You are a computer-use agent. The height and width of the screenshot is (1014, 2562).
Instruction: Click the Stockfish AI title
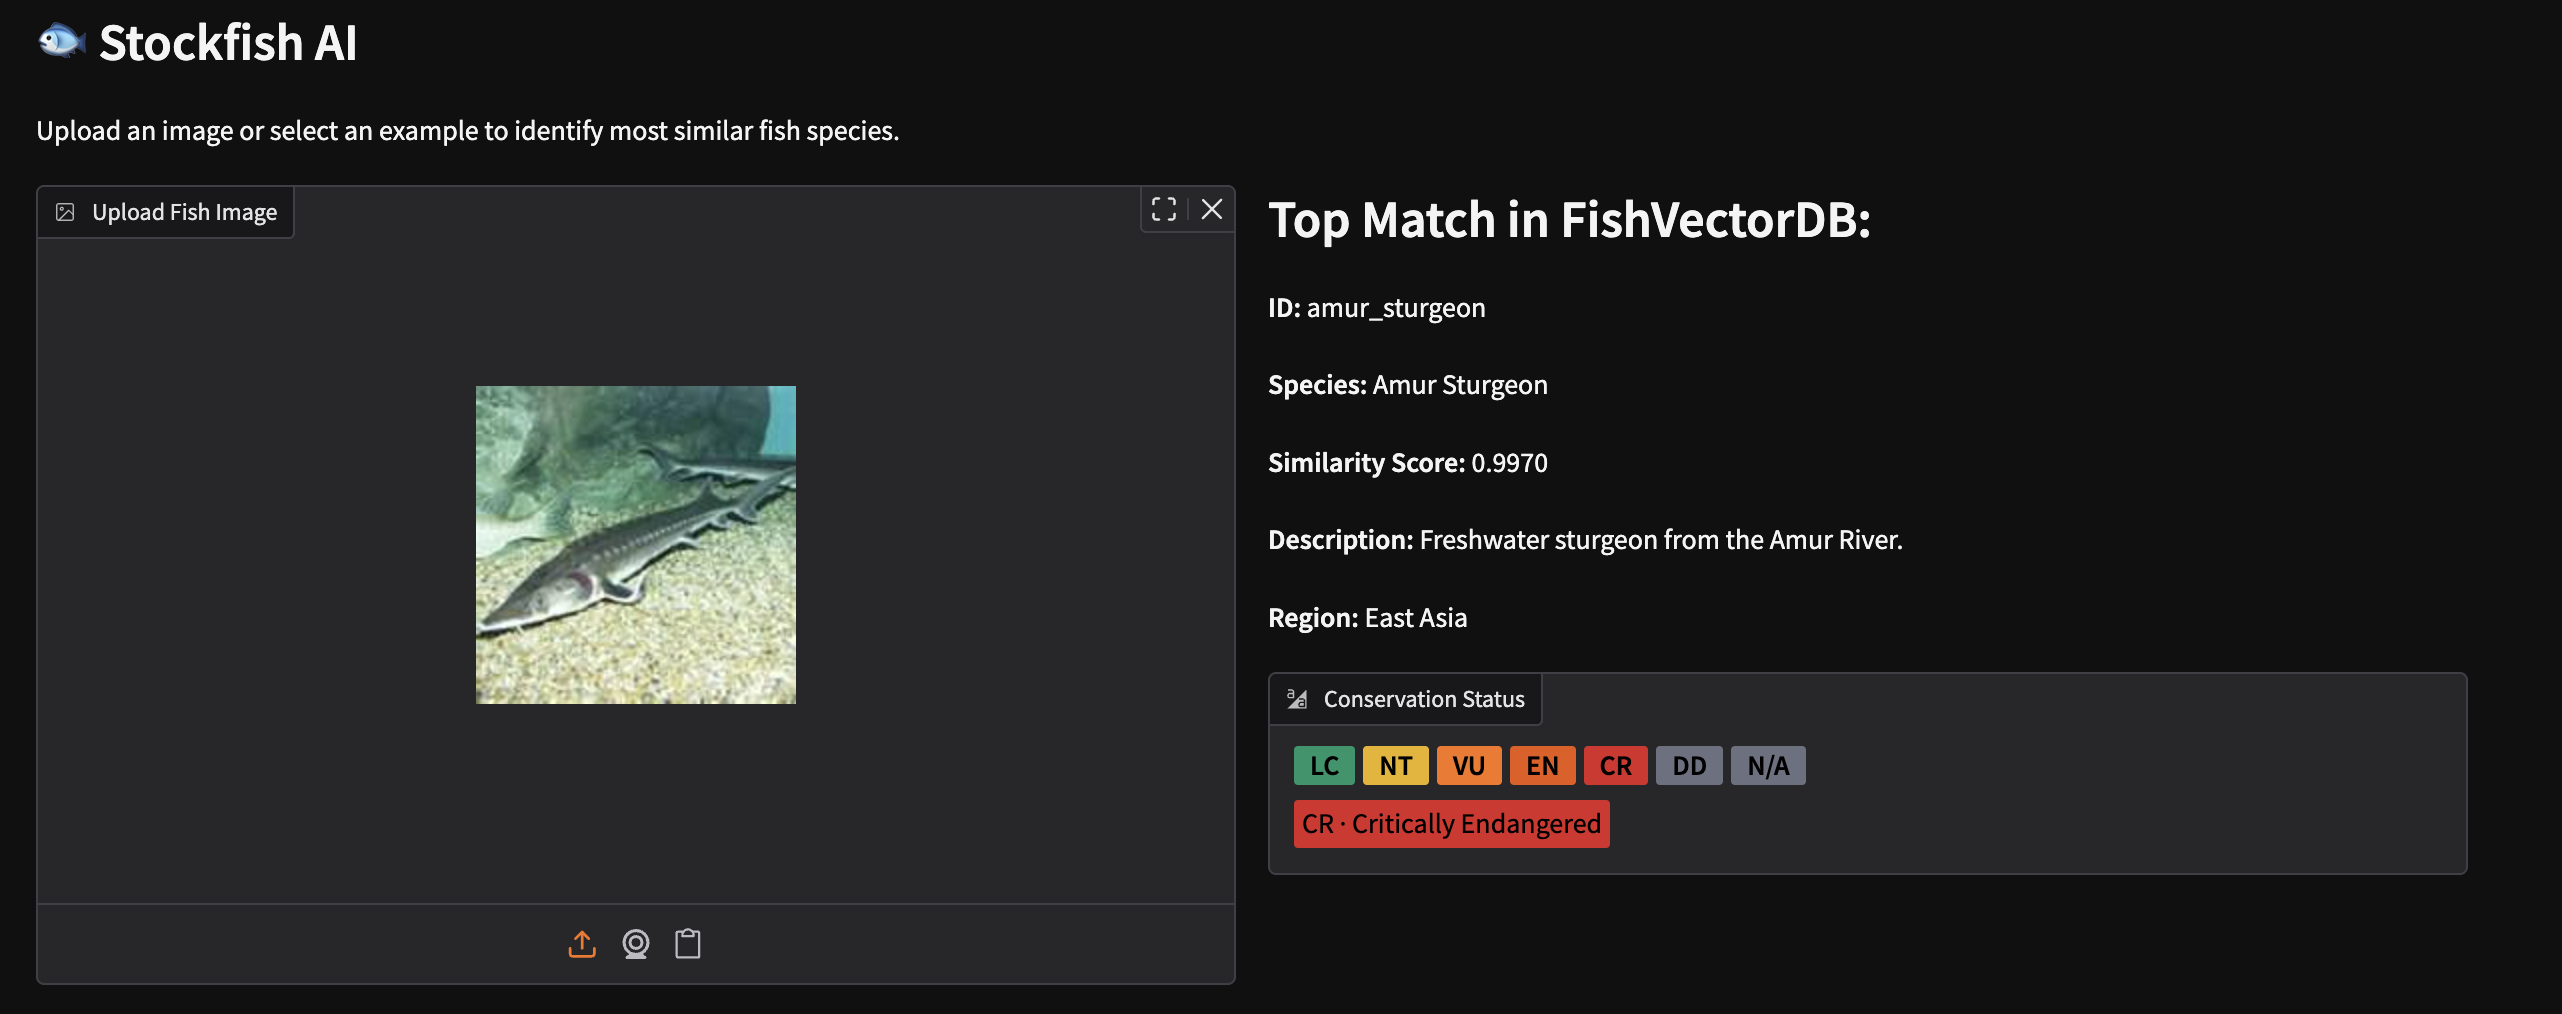pyautogui.click(x=228, y=43)
